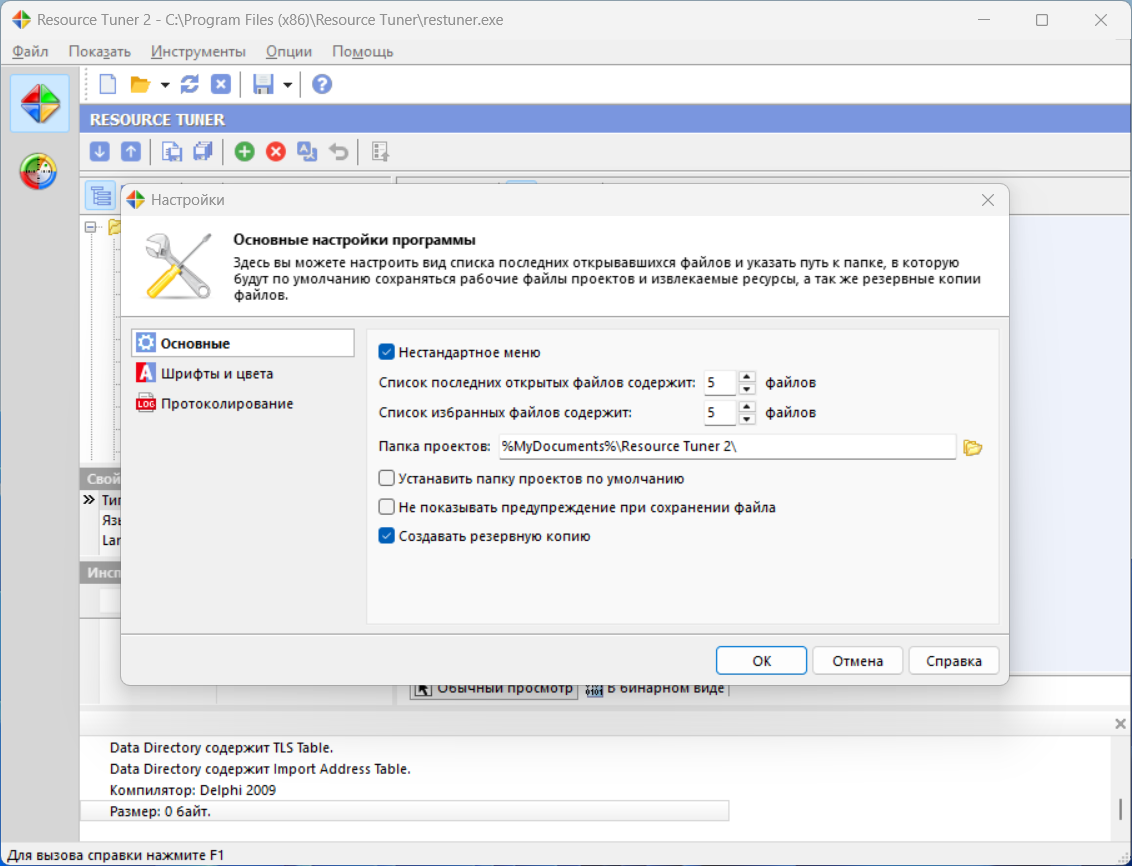This screenshot has height=866, width=1132.
Task: Open the Показать menu
Action: click(x=100, y=51)
